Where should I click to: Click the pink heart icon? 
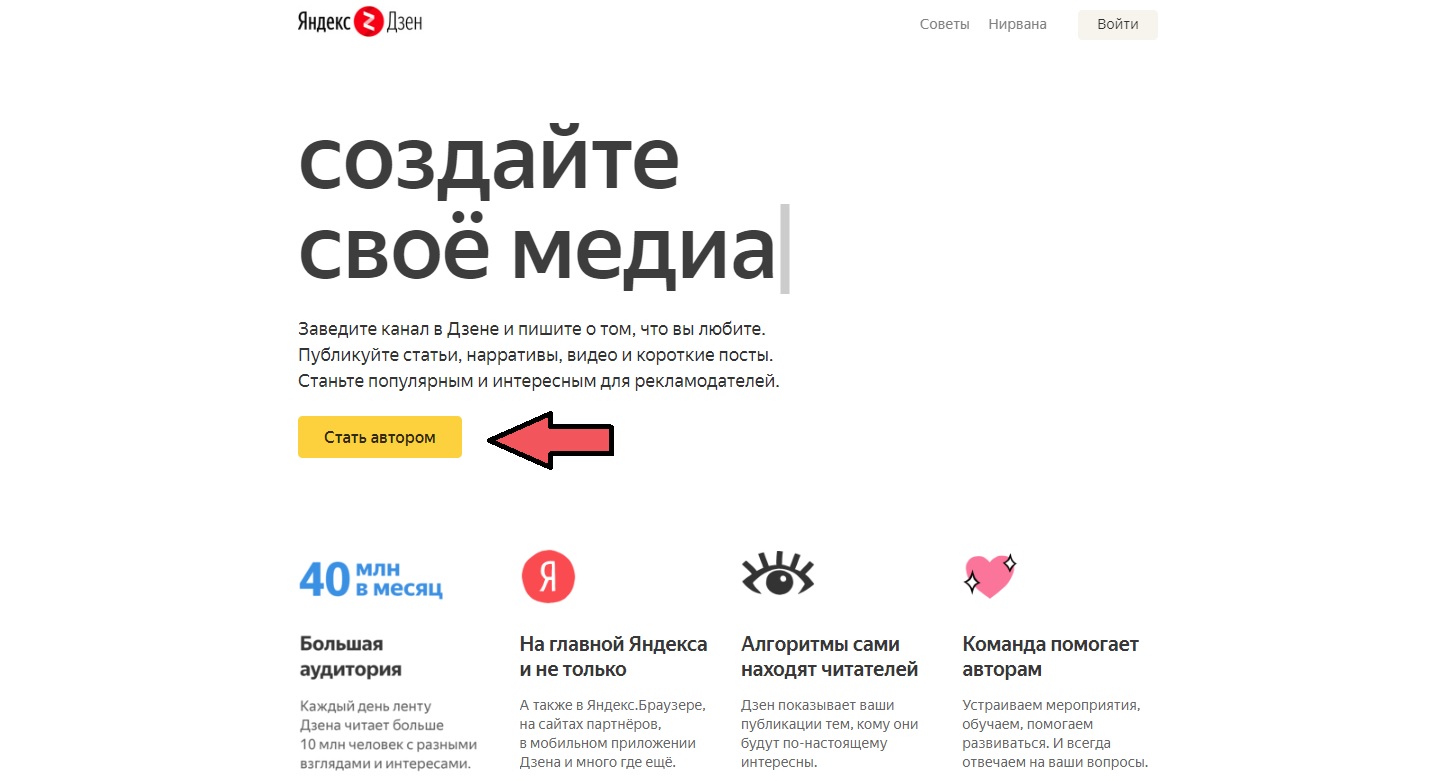coord(989,576)
